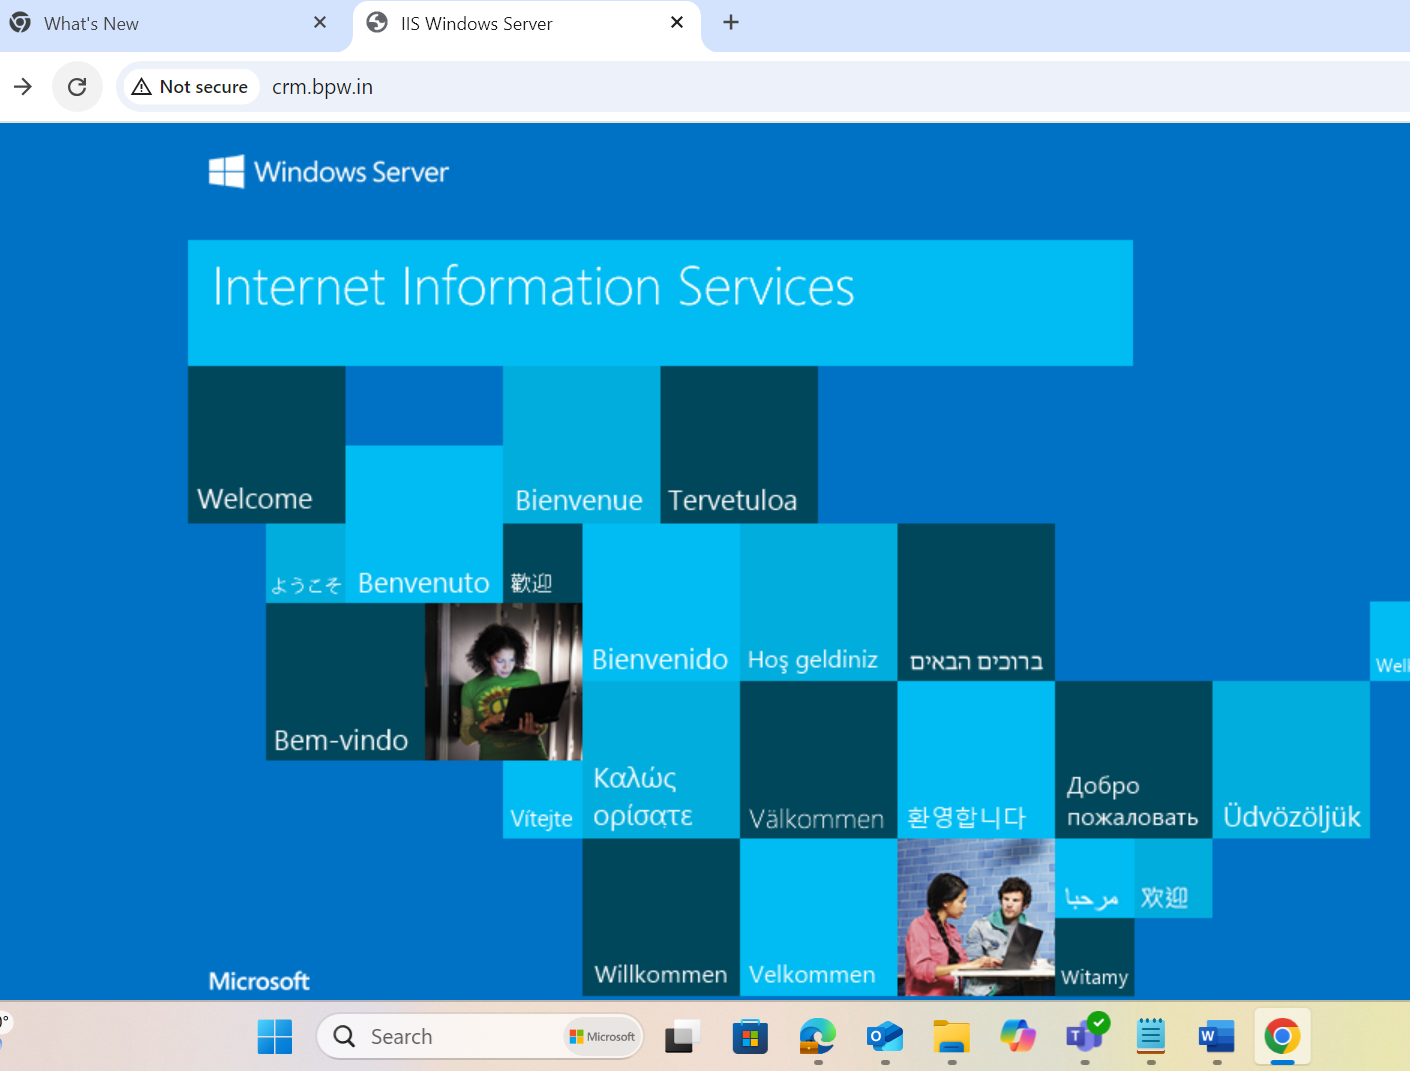Viewport: 1410px width, 1071px height.
Task: Click the Bienvenue tile
Action: point(582,445)
